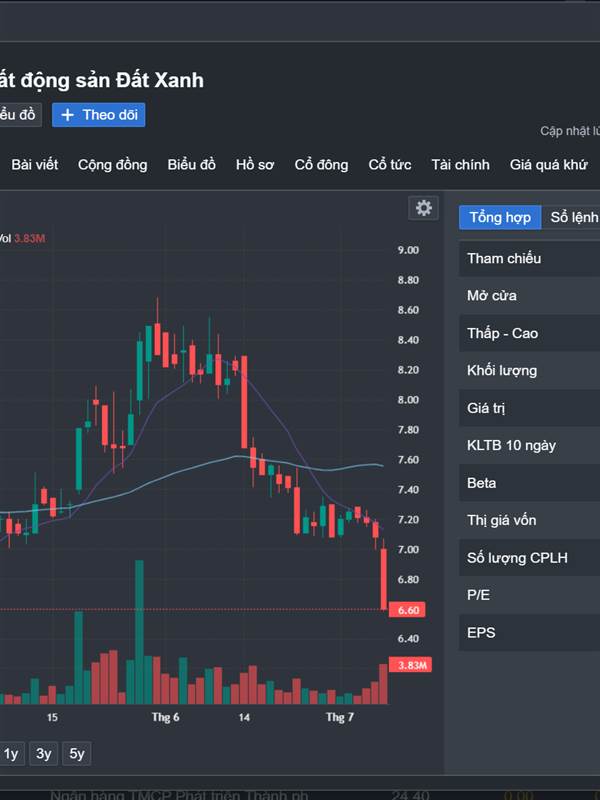View the Cổ đông tab
Image resolution: width=600 pixels, height=800 pixels.
click(321, 165)
